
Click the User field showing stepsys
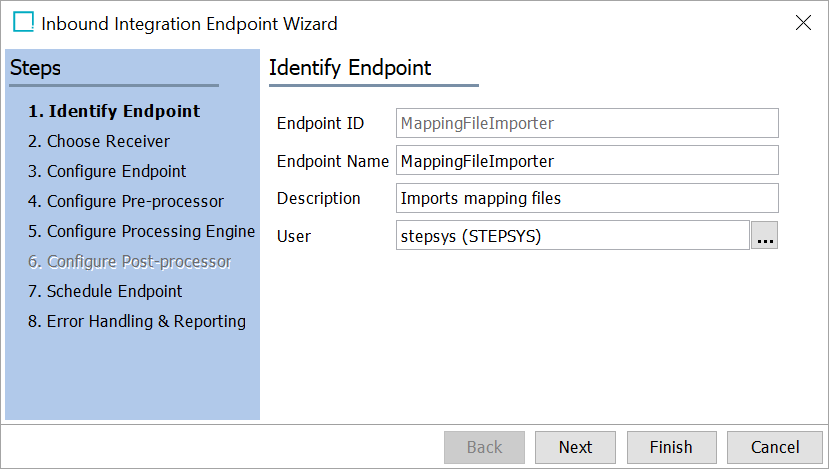[573, 236]
